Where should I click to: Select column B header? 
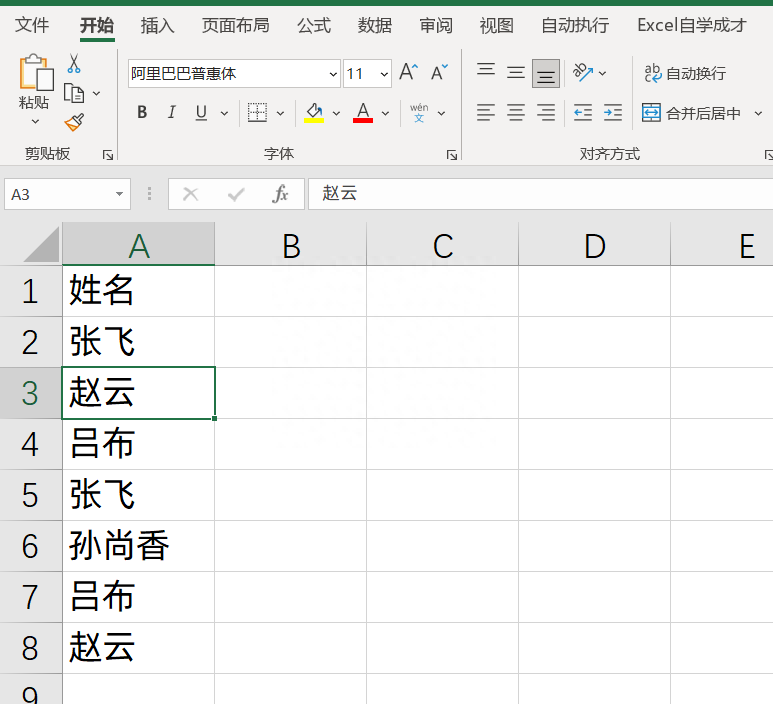coord(291,245)
